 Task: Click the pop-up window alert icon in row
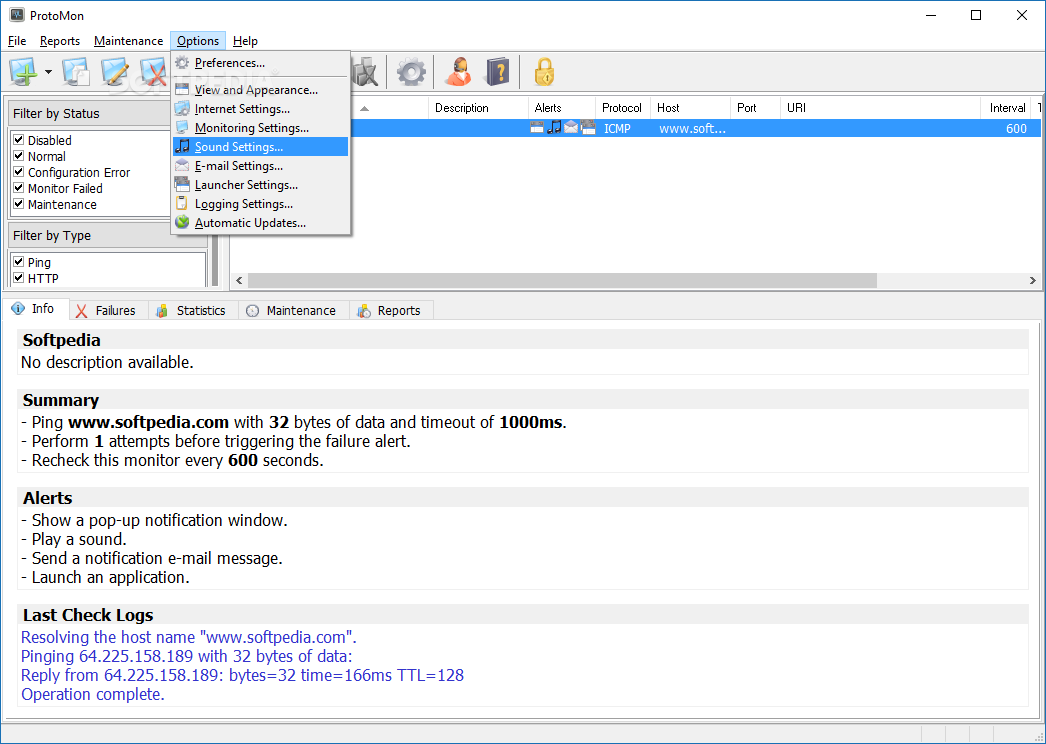coord(537,127)
